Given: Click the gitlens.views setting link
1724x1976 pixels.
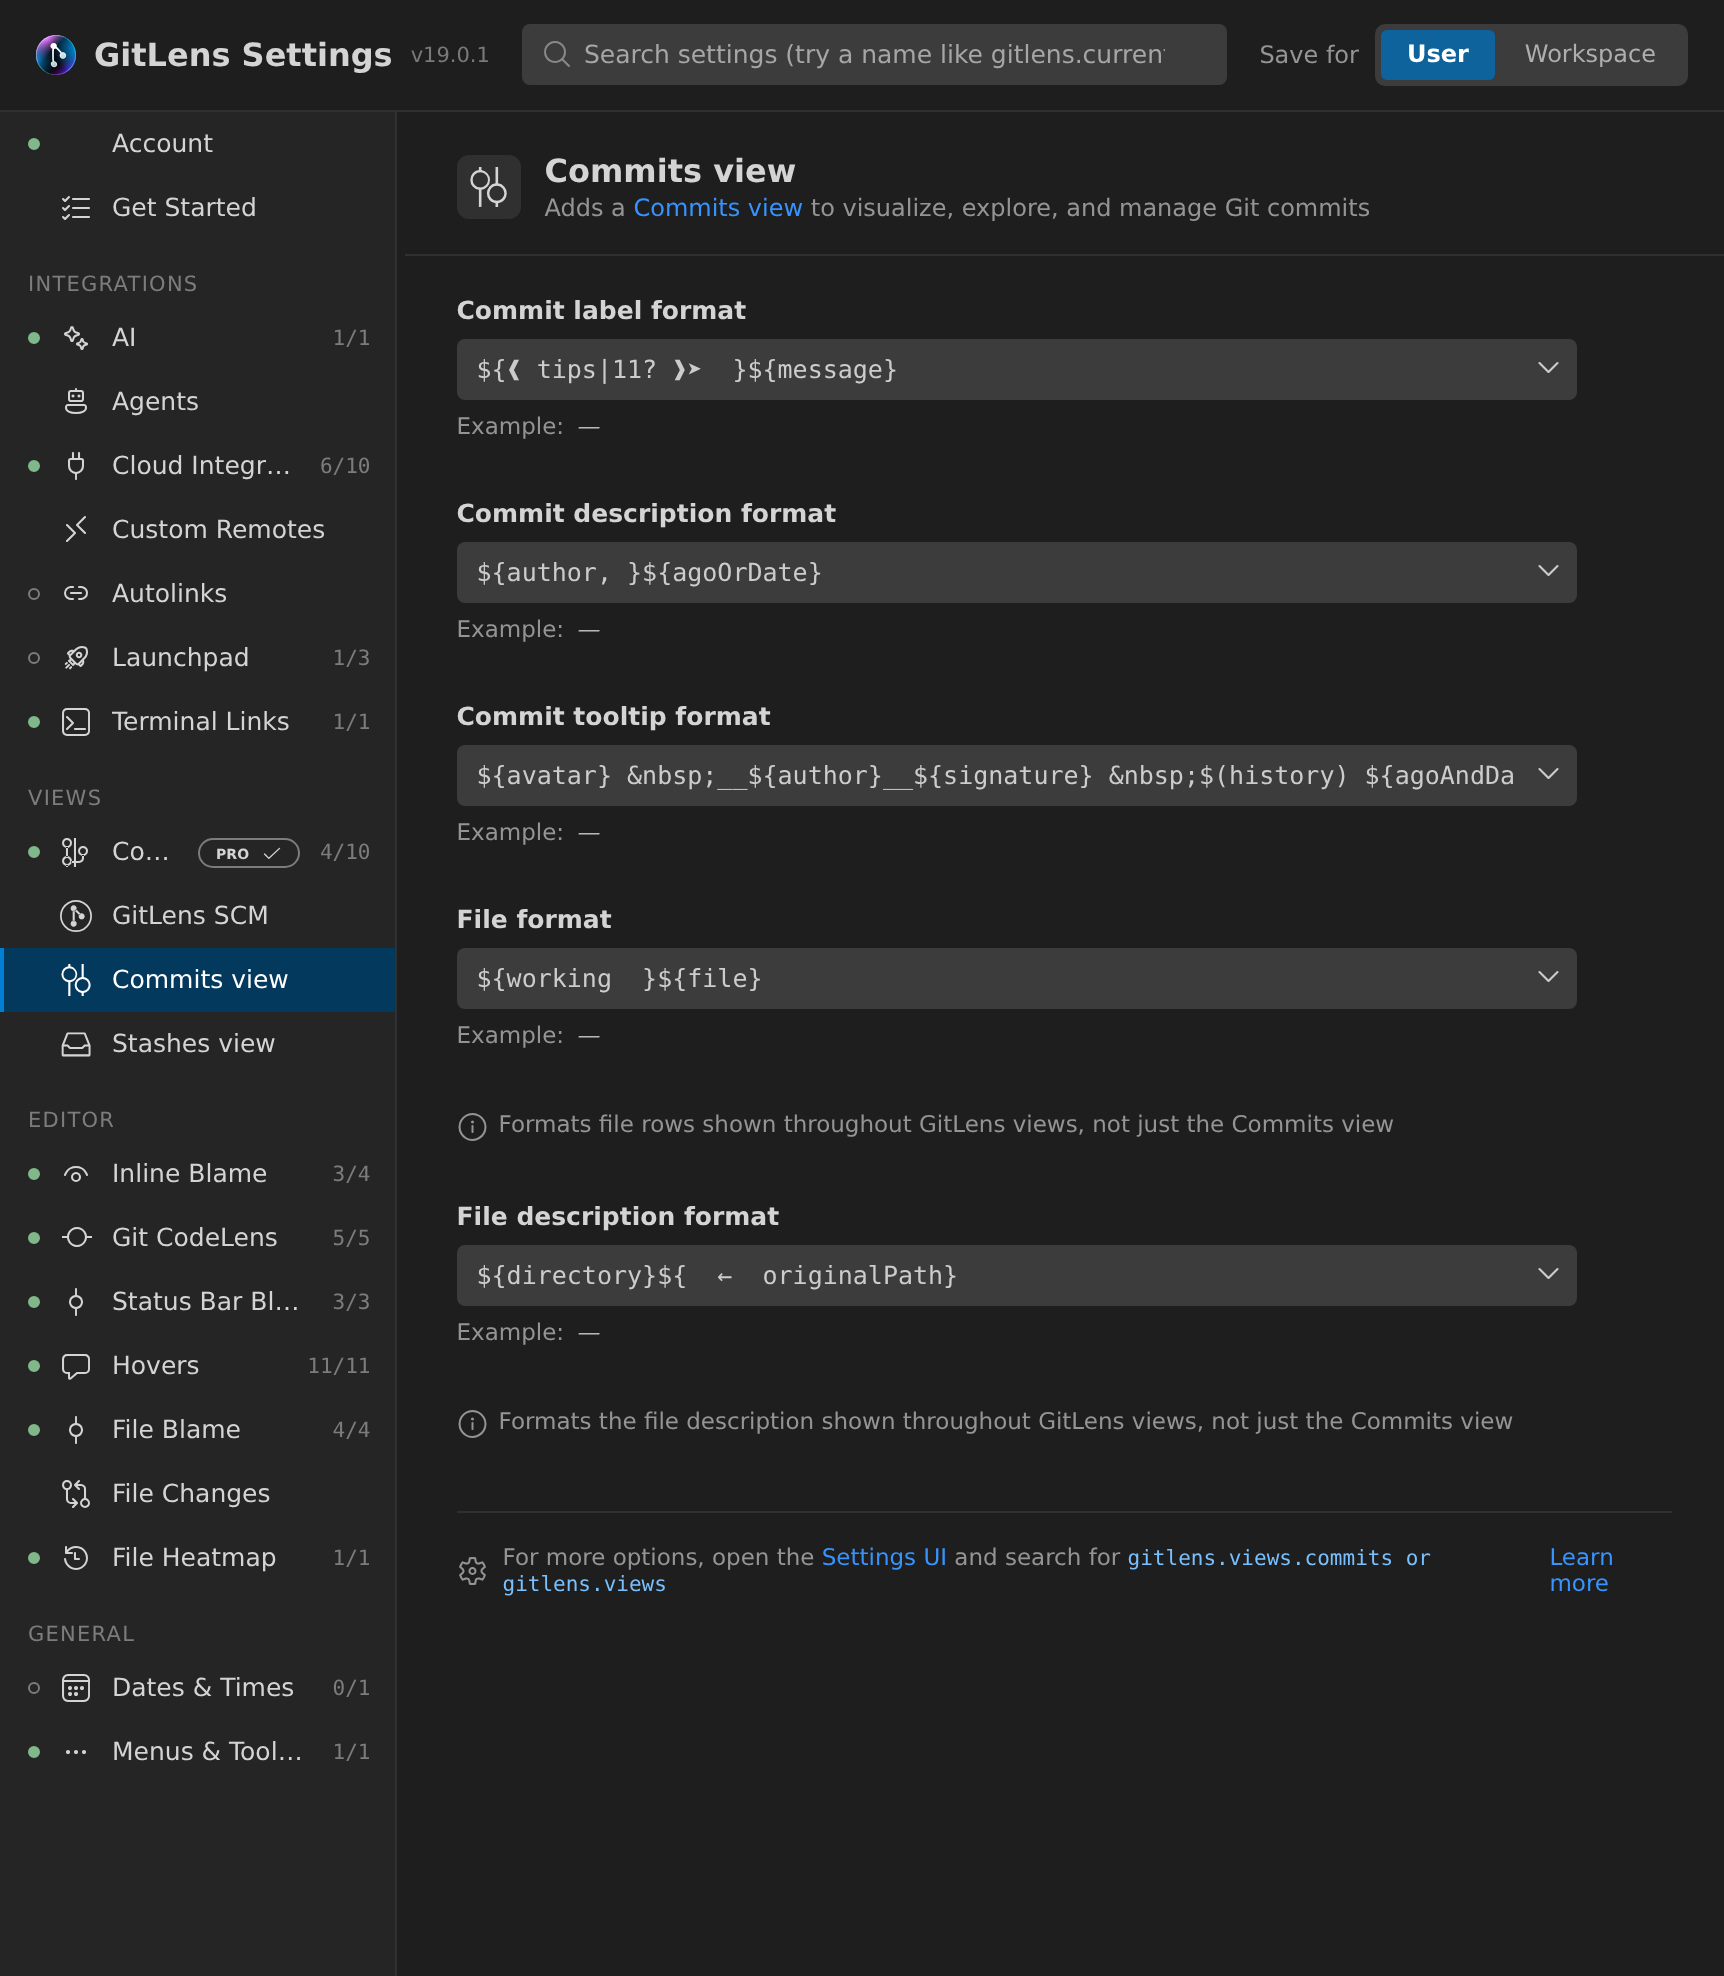Looking at the screenshot, I should [x=584, y=1584].
